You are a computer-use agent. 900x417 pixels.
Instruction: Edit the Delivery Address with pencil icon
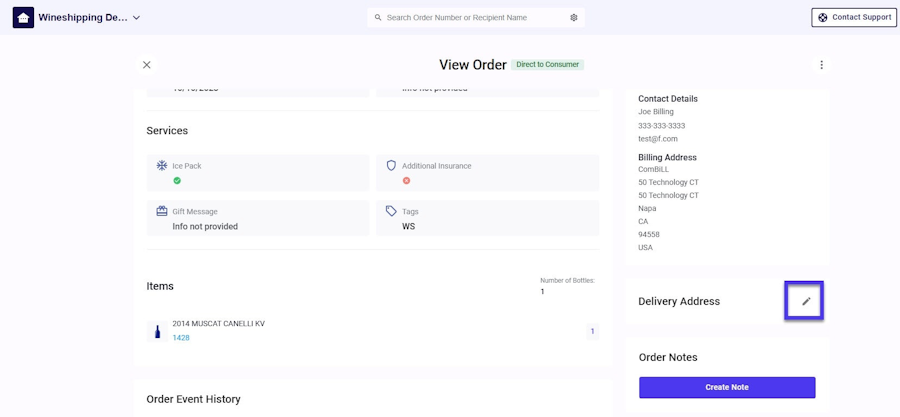click(x=806, y=301)
